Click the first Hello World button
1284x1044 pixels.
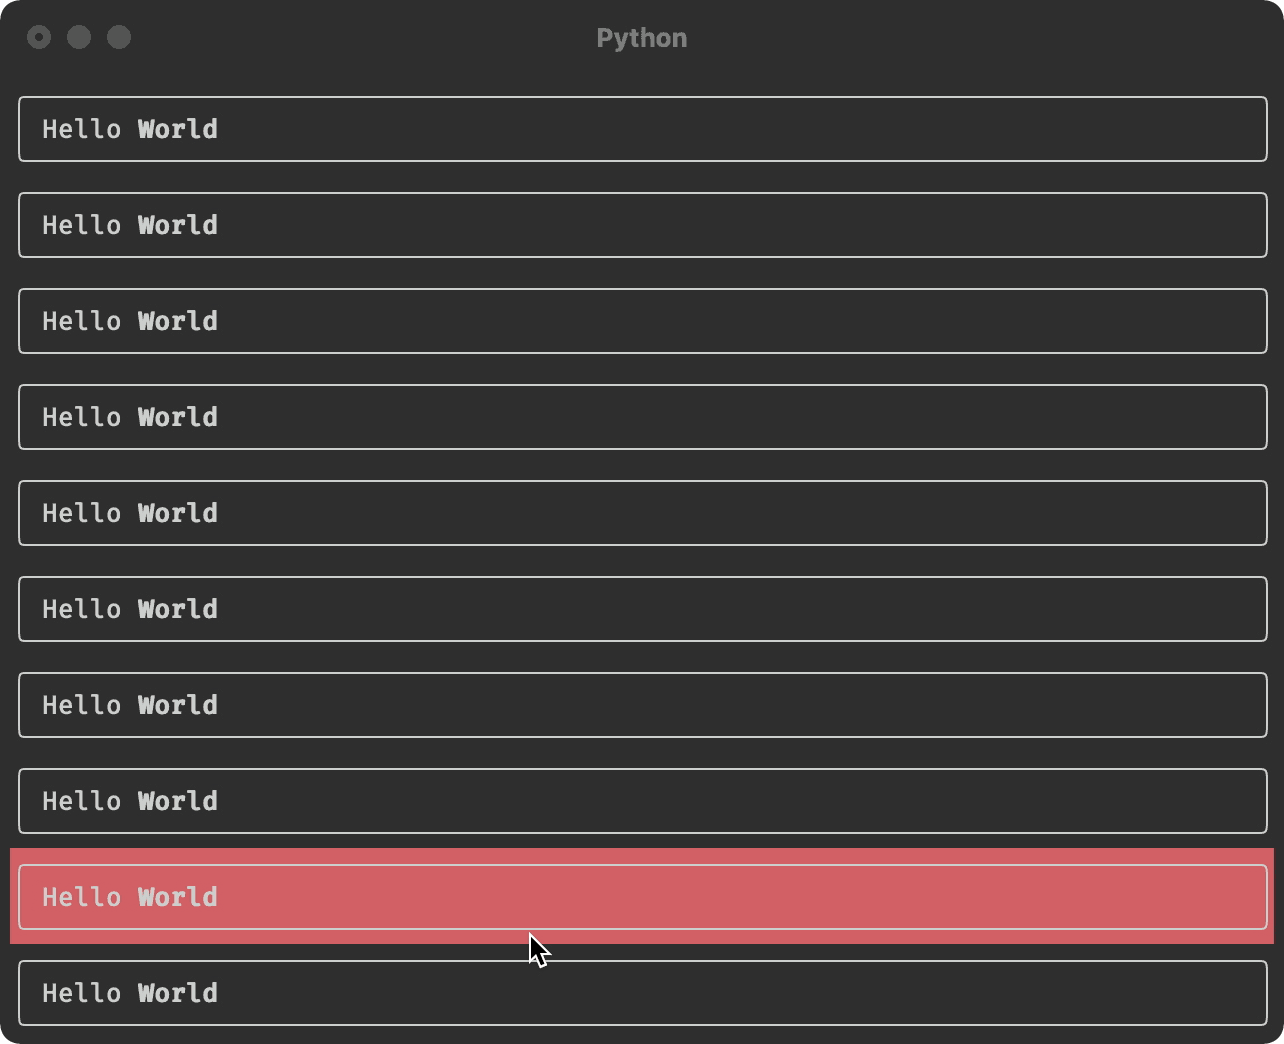pyautogui.click(x=642, y=129)
